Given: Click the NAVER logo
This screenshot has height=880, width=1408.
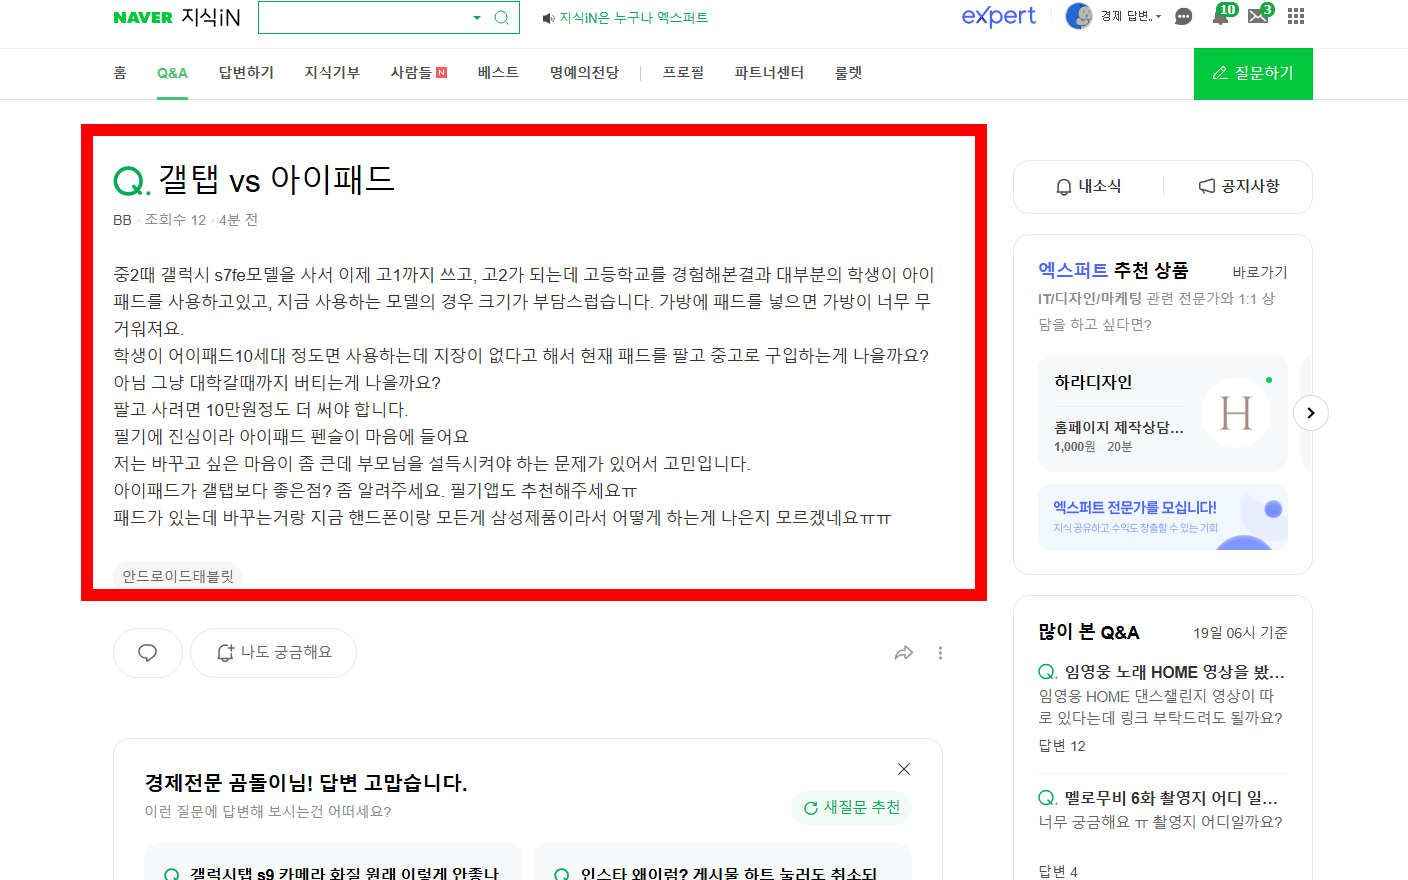Looking at the screenshot, I should 143,17.
